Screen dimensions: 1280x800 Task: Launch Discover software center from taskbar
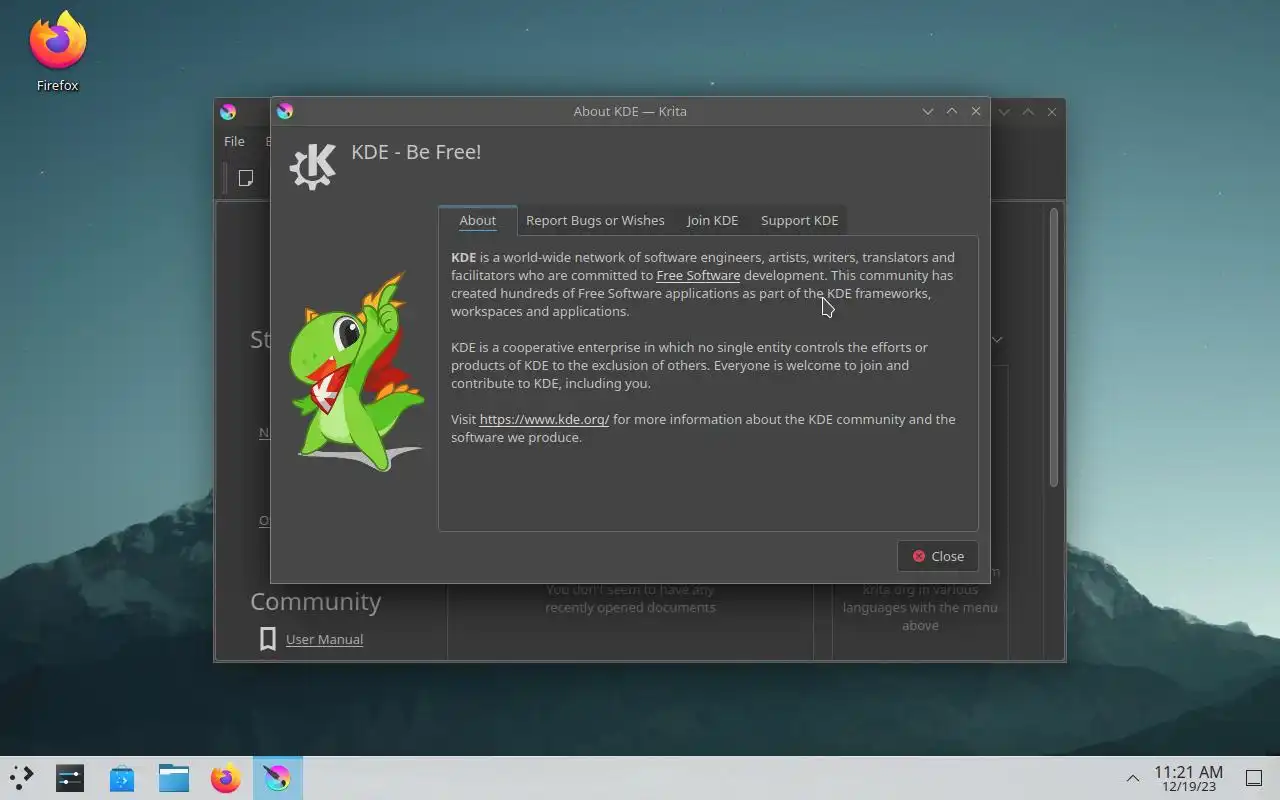(x=122, y=777)
